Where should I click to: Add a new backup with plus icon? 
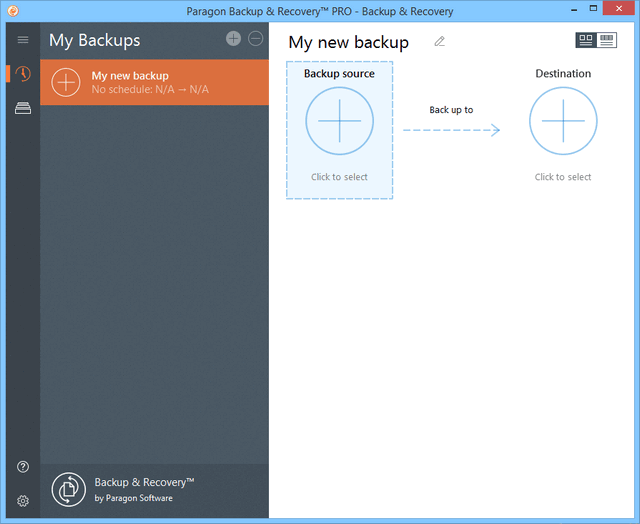[233, 38]
